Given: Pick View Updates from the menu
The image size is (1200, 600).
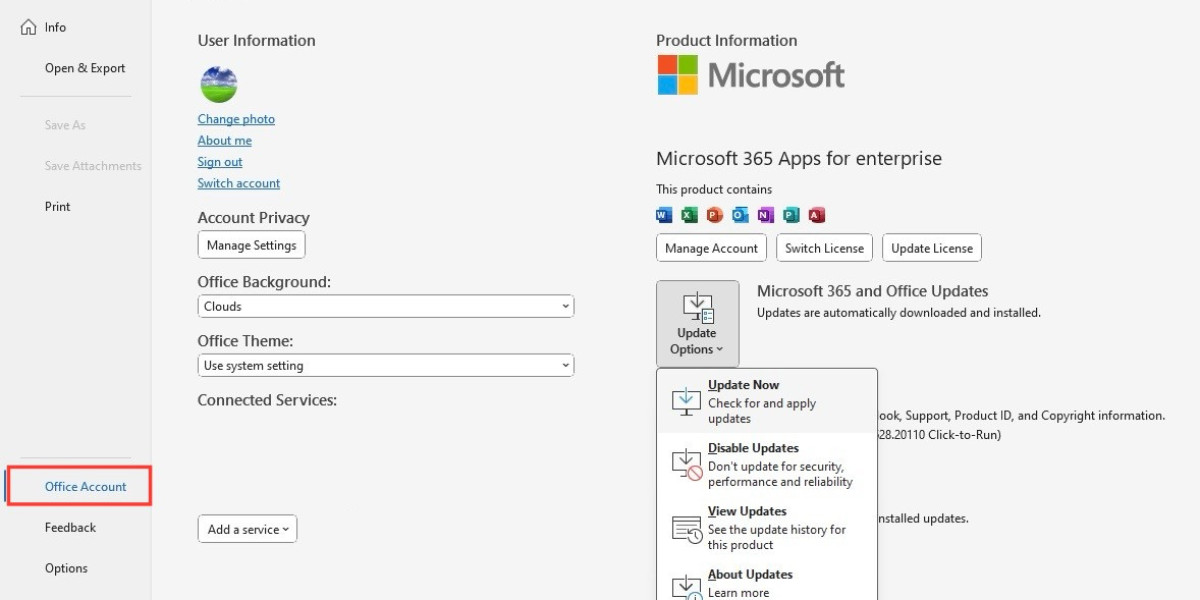Looking at the screenshot, I should [766, 528].
